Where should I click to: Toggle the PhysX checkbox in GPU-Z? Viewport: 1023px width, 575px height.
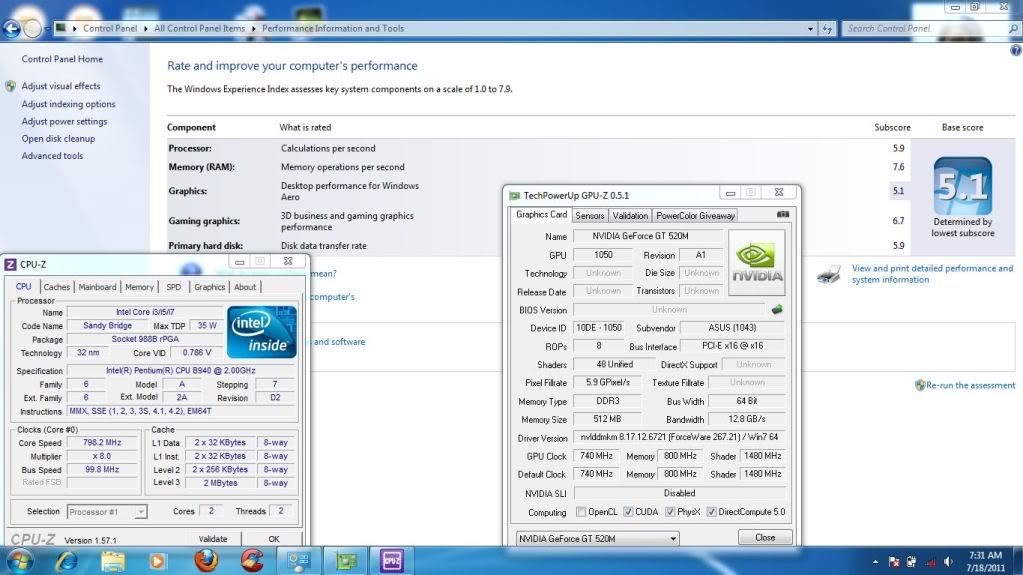[x=670, y=512]
